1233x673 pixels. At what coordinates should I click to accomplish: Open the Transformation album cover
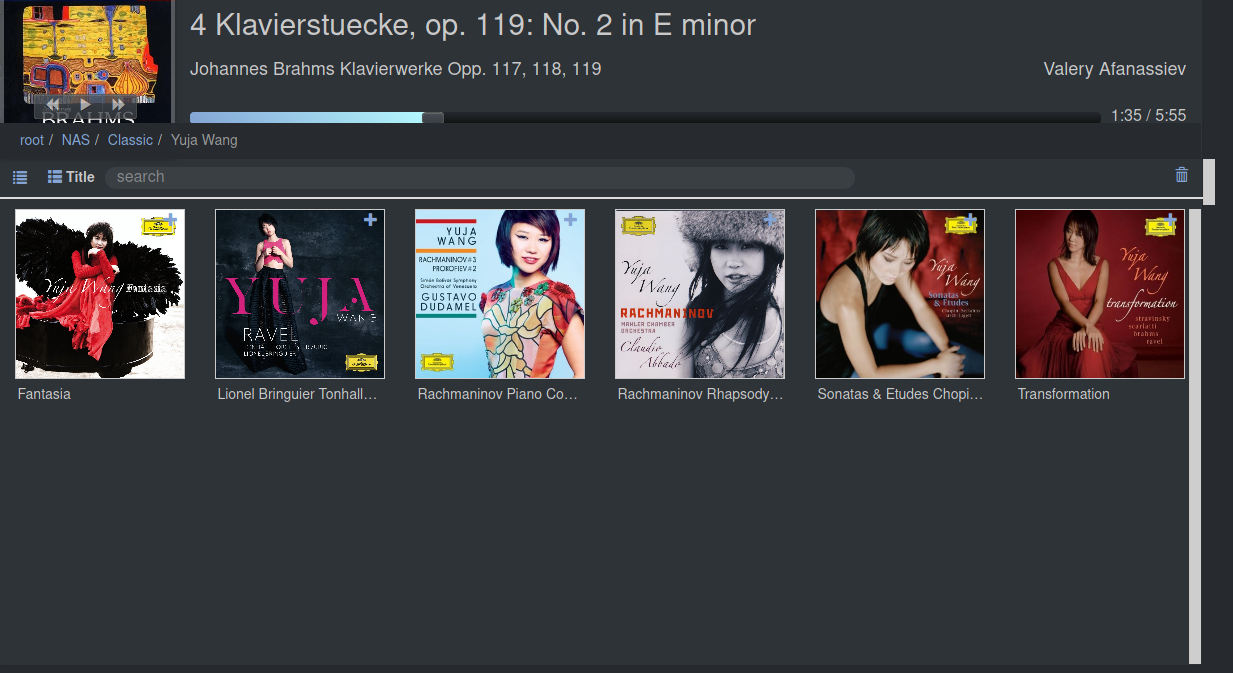tap(1100, 294)
